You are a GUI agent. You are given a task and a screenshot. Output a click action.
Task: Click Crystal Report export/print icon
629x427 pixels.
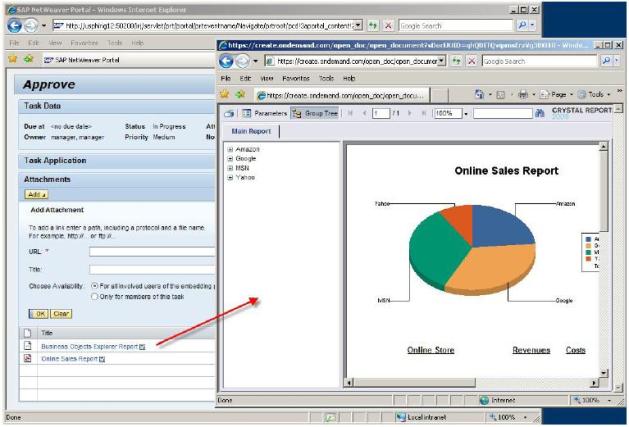click(229, 114)
